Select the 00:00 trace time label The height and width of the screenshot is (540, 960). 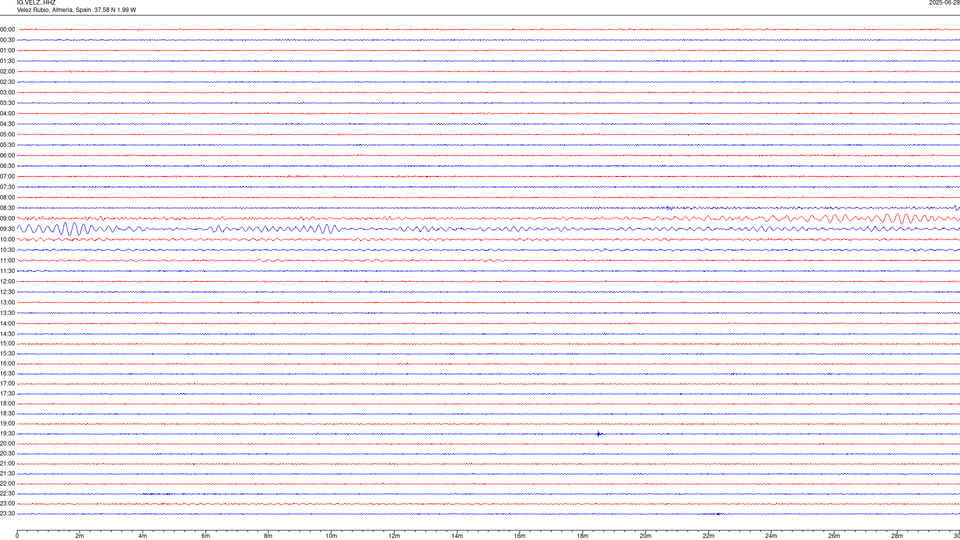pyautogui.click(x=7, y=29)
